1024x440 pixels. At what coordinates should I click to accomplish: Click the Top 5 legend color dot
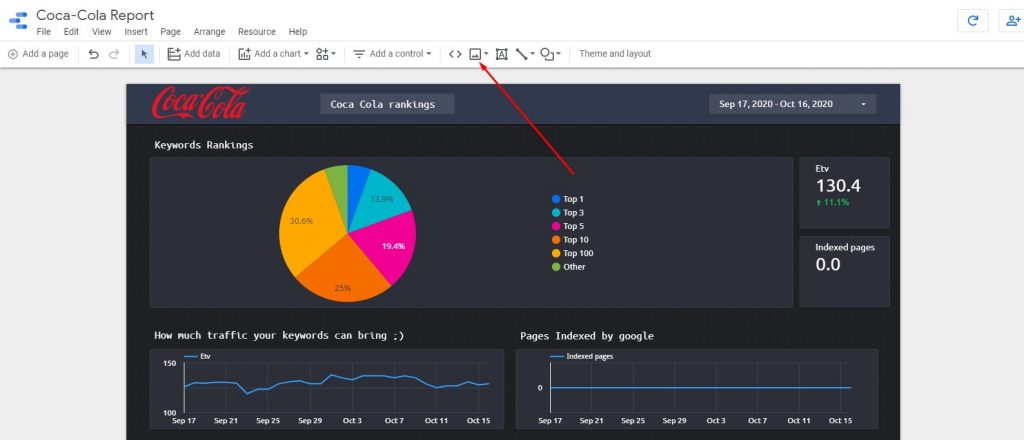coord(556,226)
